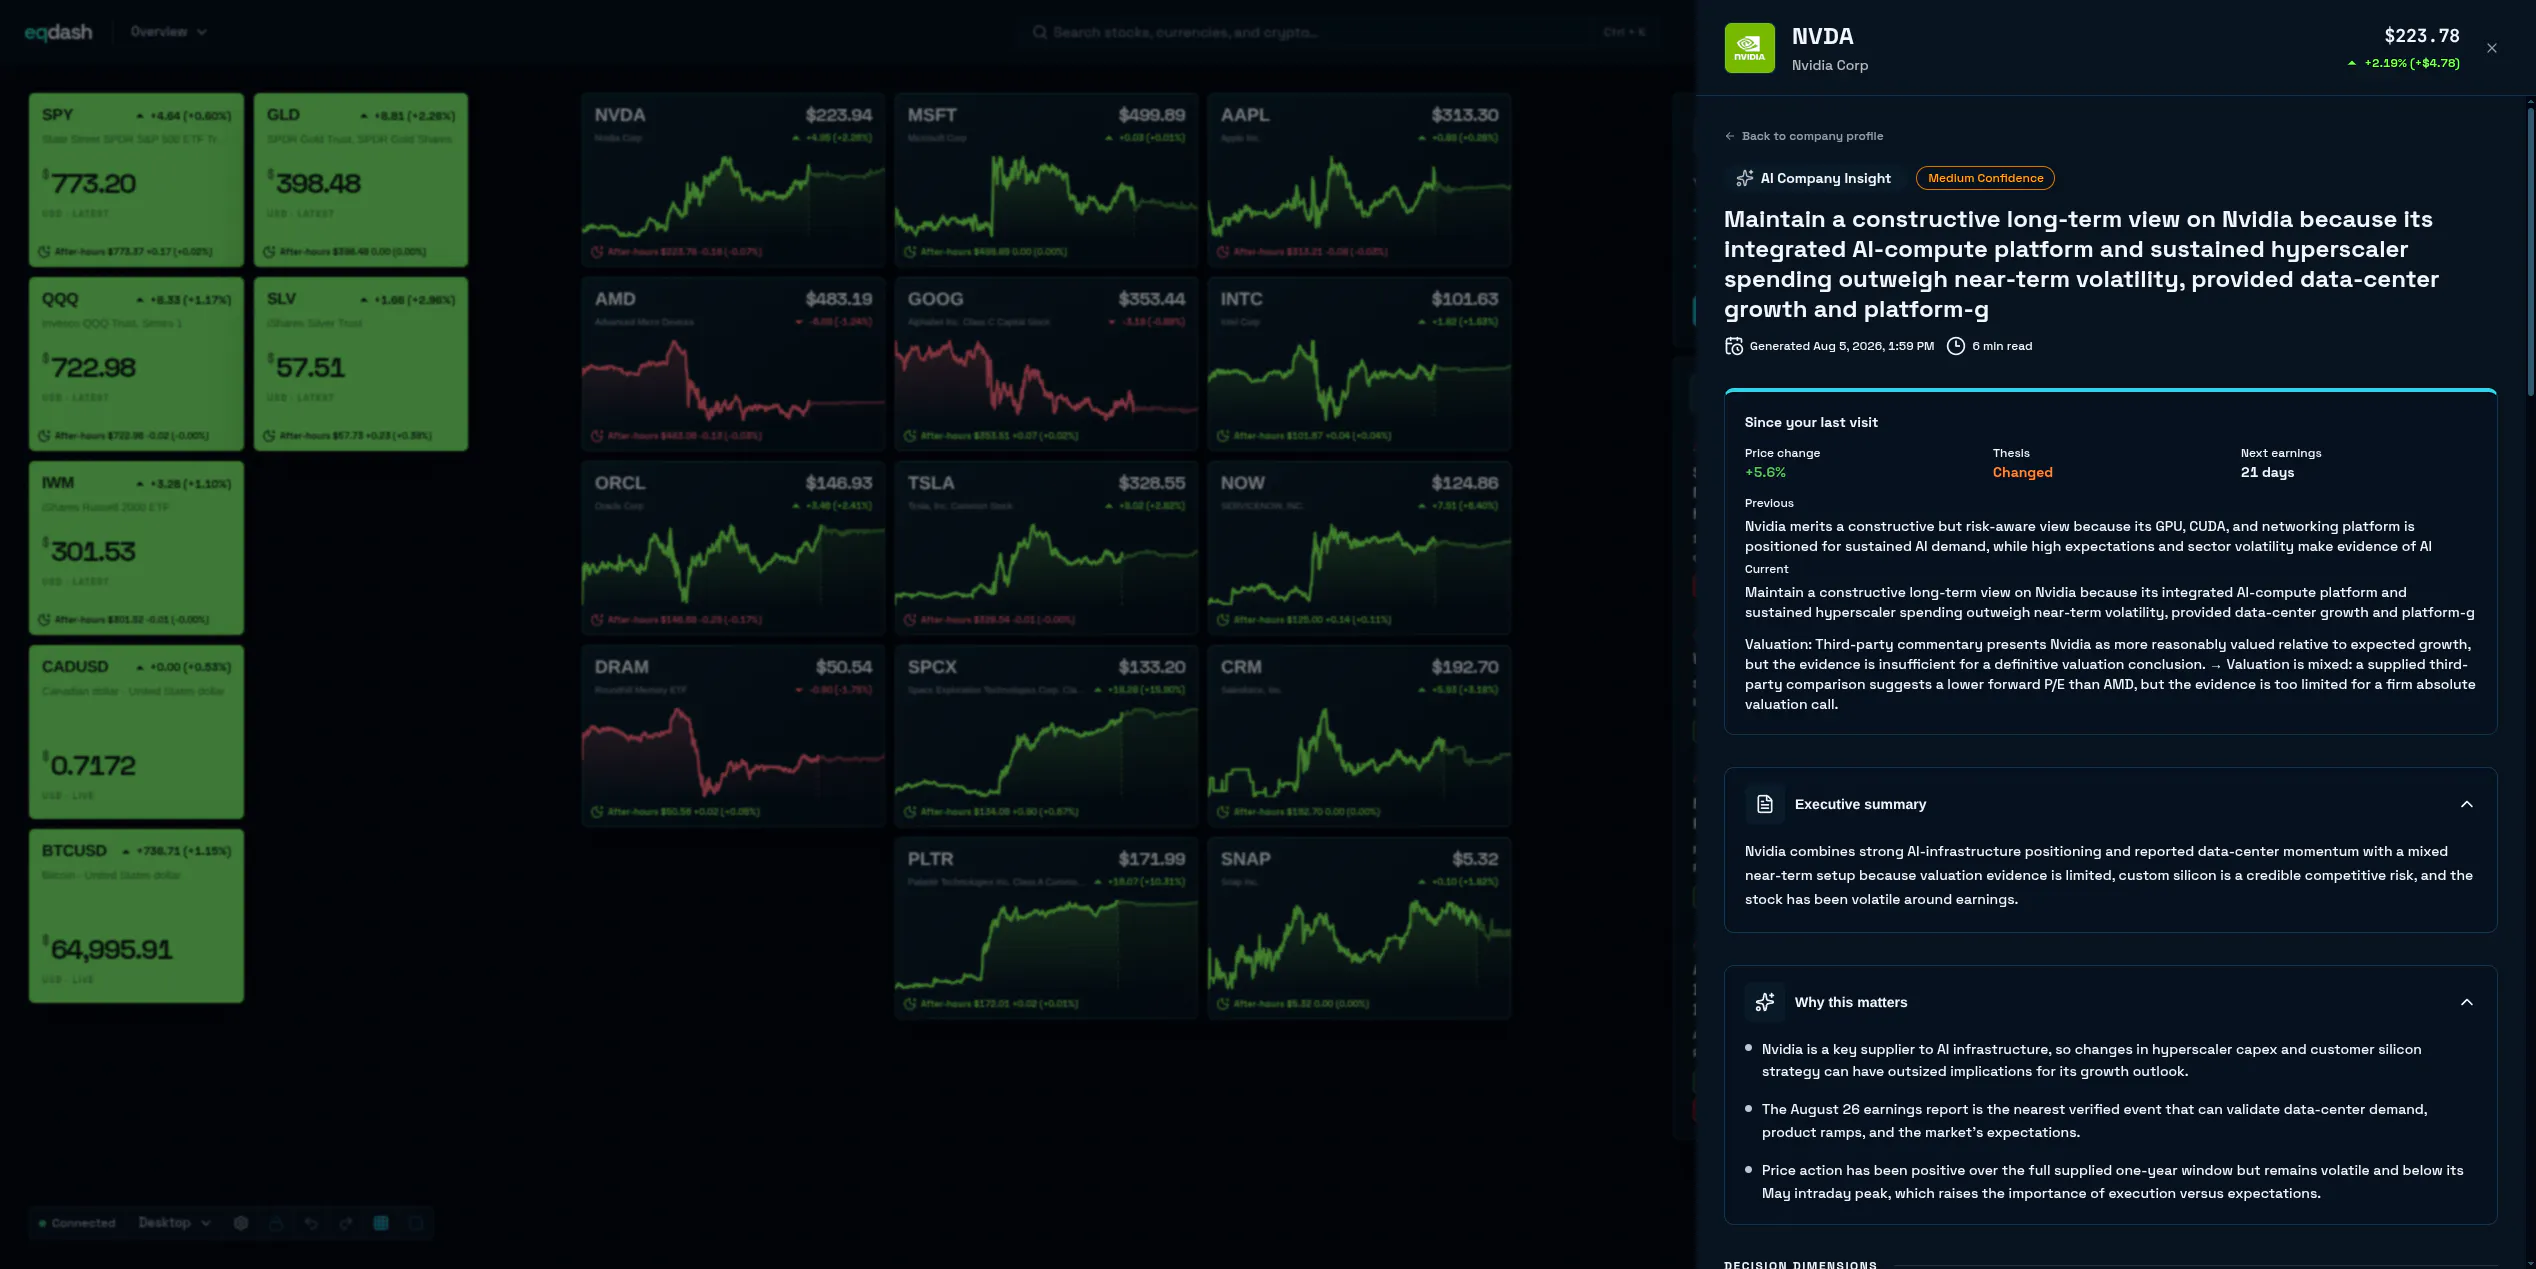The image size is (2536, 1269).
Task: Open the Overview dropdown in top bar
Action: pos(168,32)
